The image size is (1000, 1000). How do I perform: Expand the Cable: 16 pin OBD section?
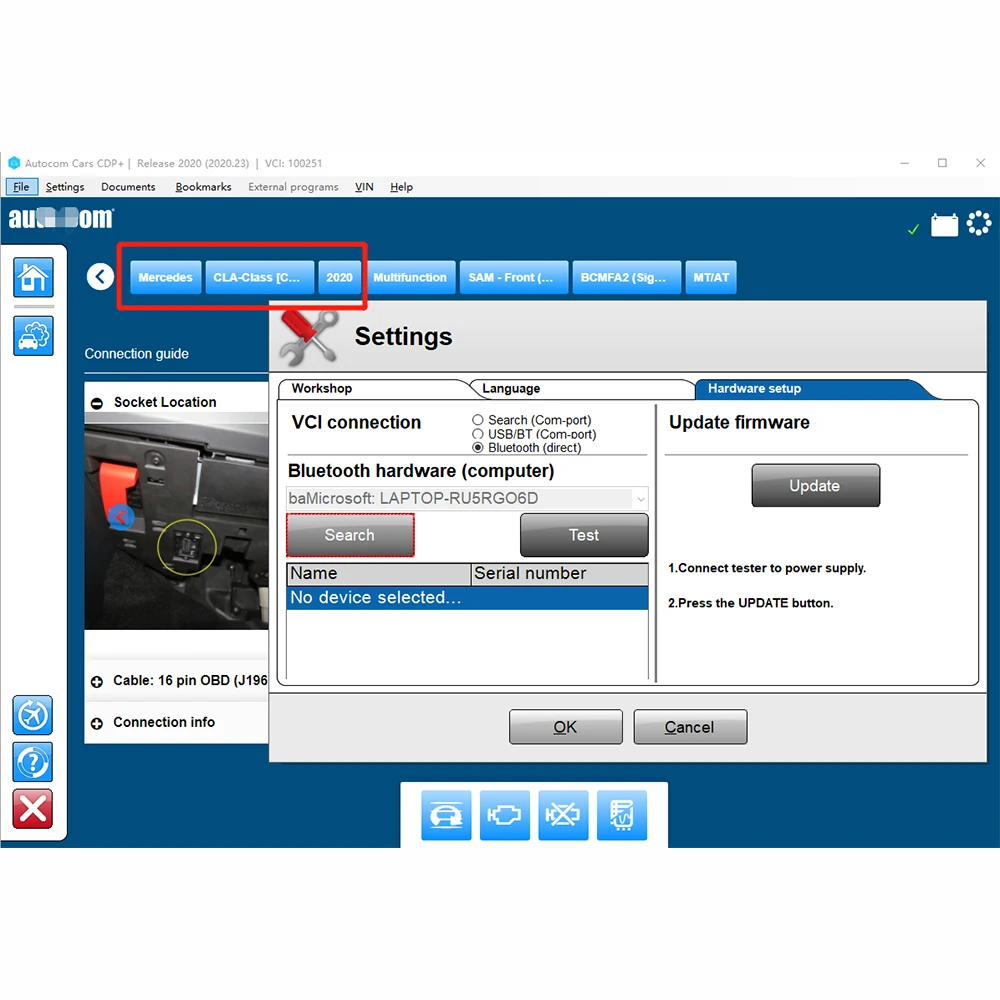pos(97,682)
